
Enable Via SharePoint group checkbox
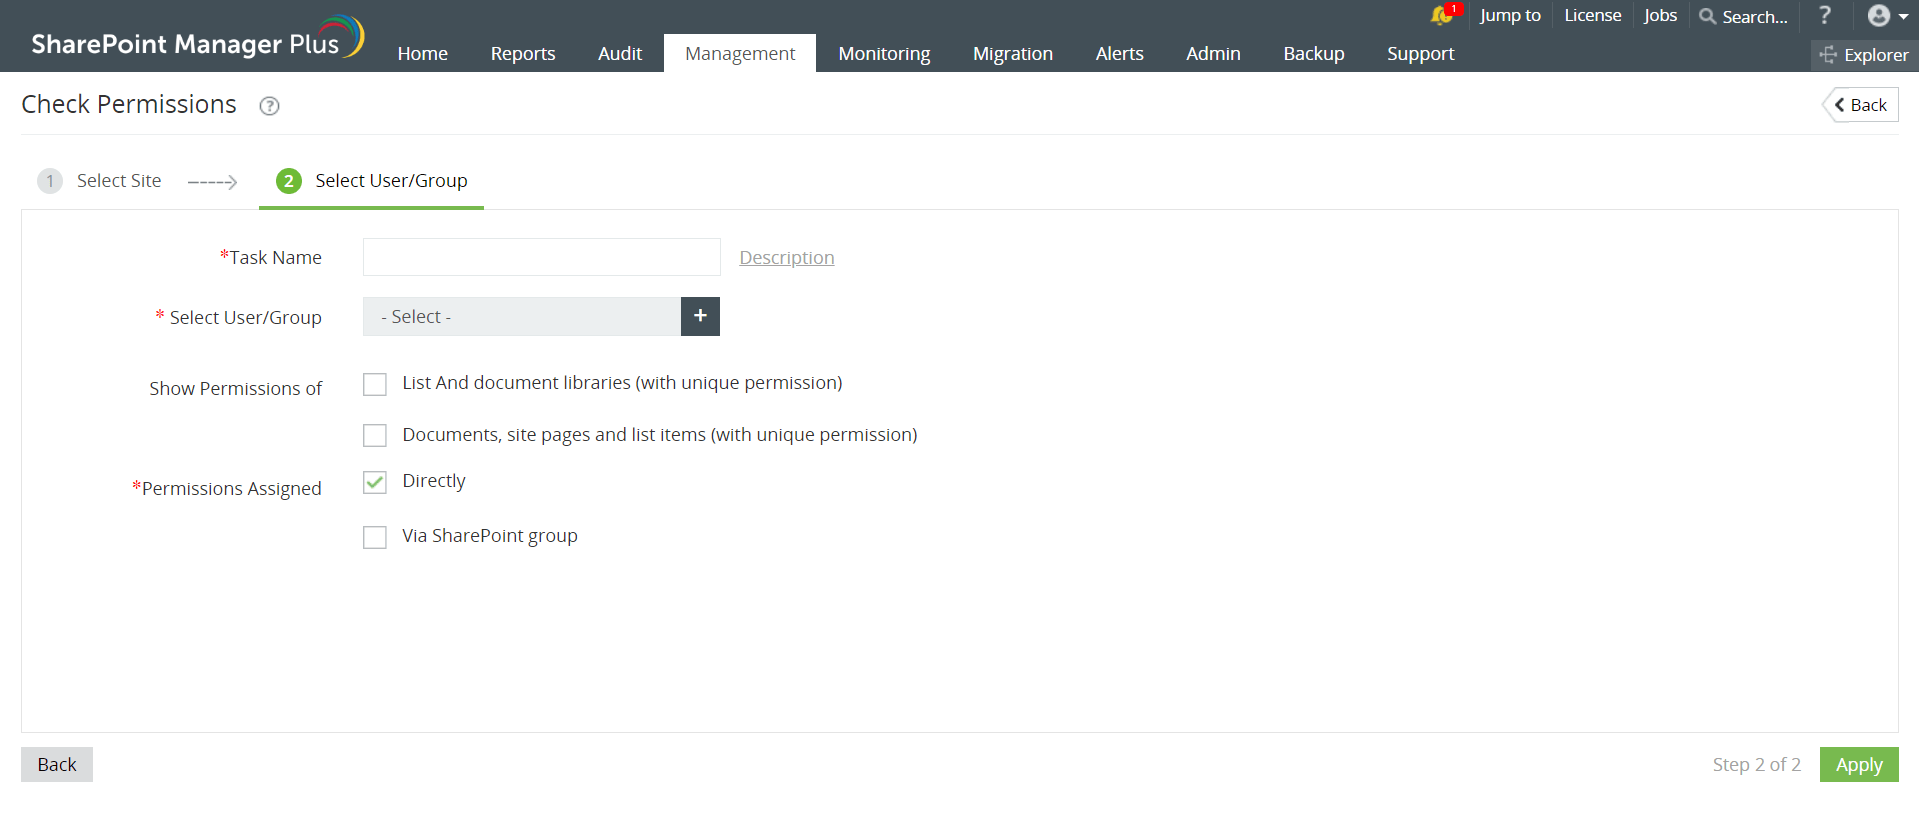tap(375, 537)
